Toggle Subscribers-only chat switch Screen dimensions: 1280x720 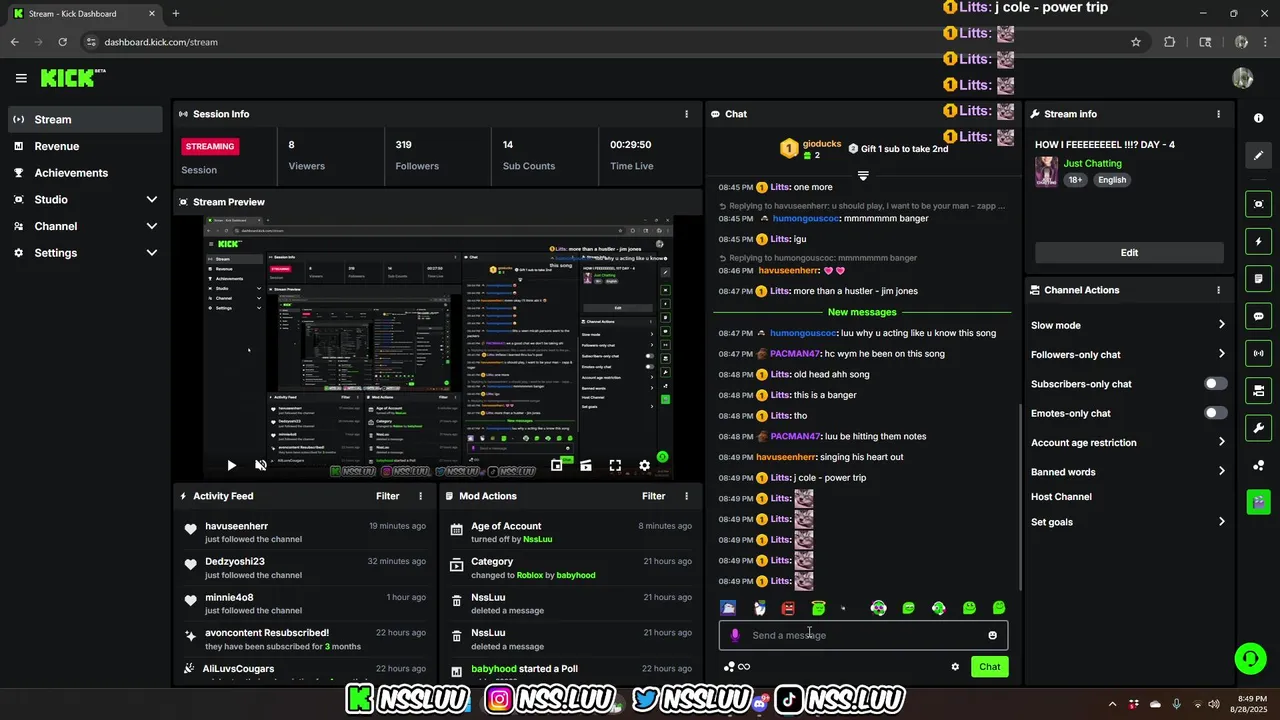(1215, 384)
